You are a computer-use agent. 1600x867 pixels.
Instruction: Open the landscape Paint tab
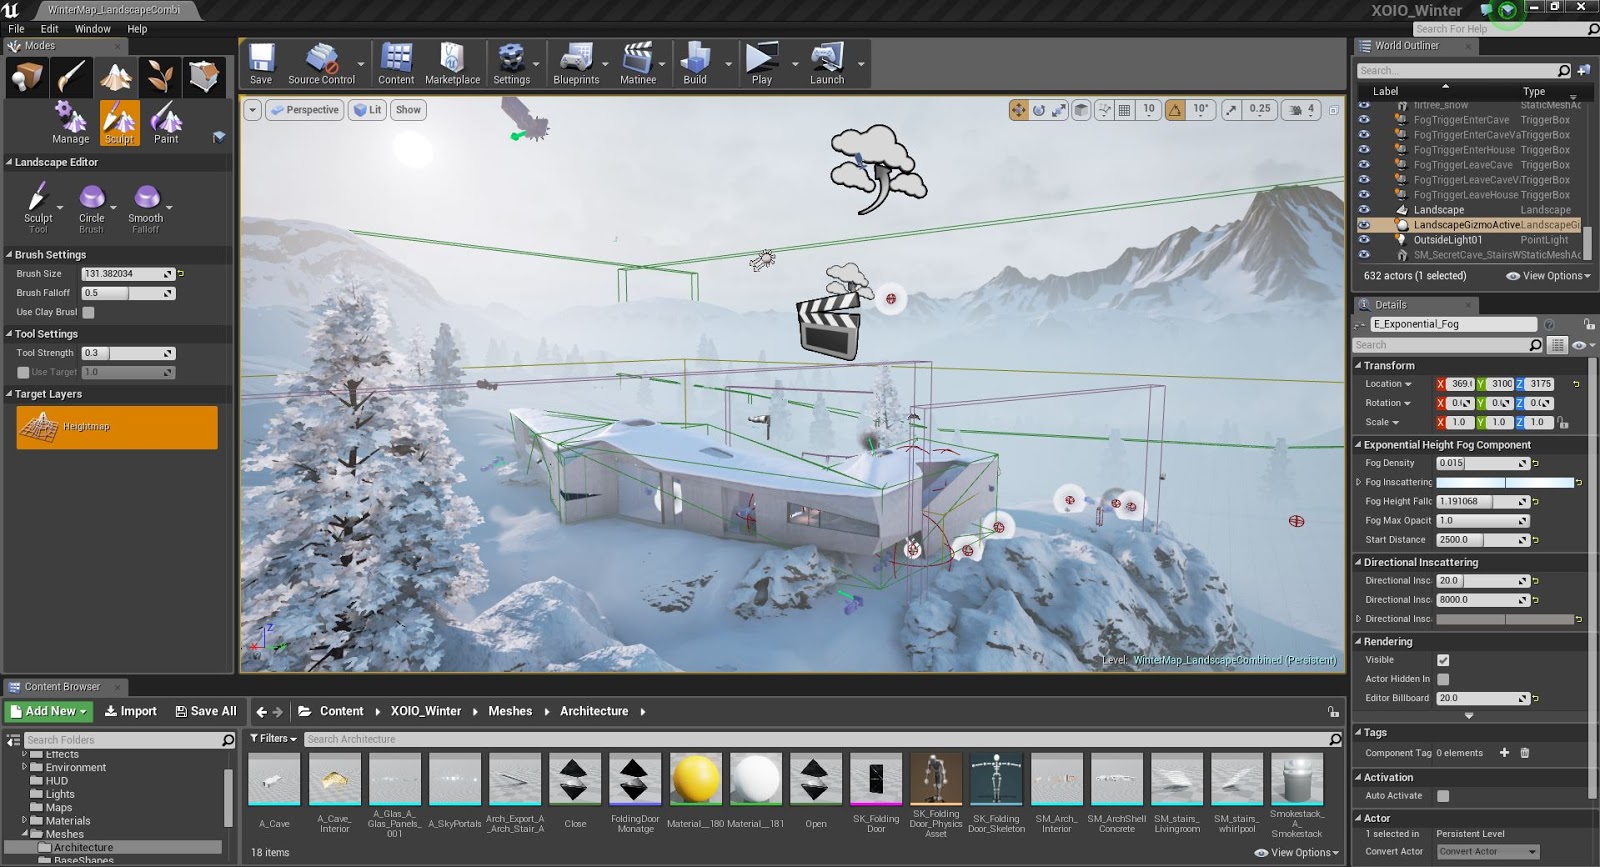166,123
